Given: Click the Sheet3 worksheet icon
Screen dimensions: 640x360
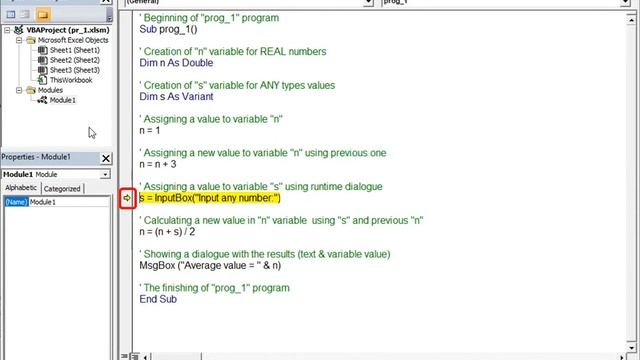Looking at the screenshot, I should (x=42, y=70).
